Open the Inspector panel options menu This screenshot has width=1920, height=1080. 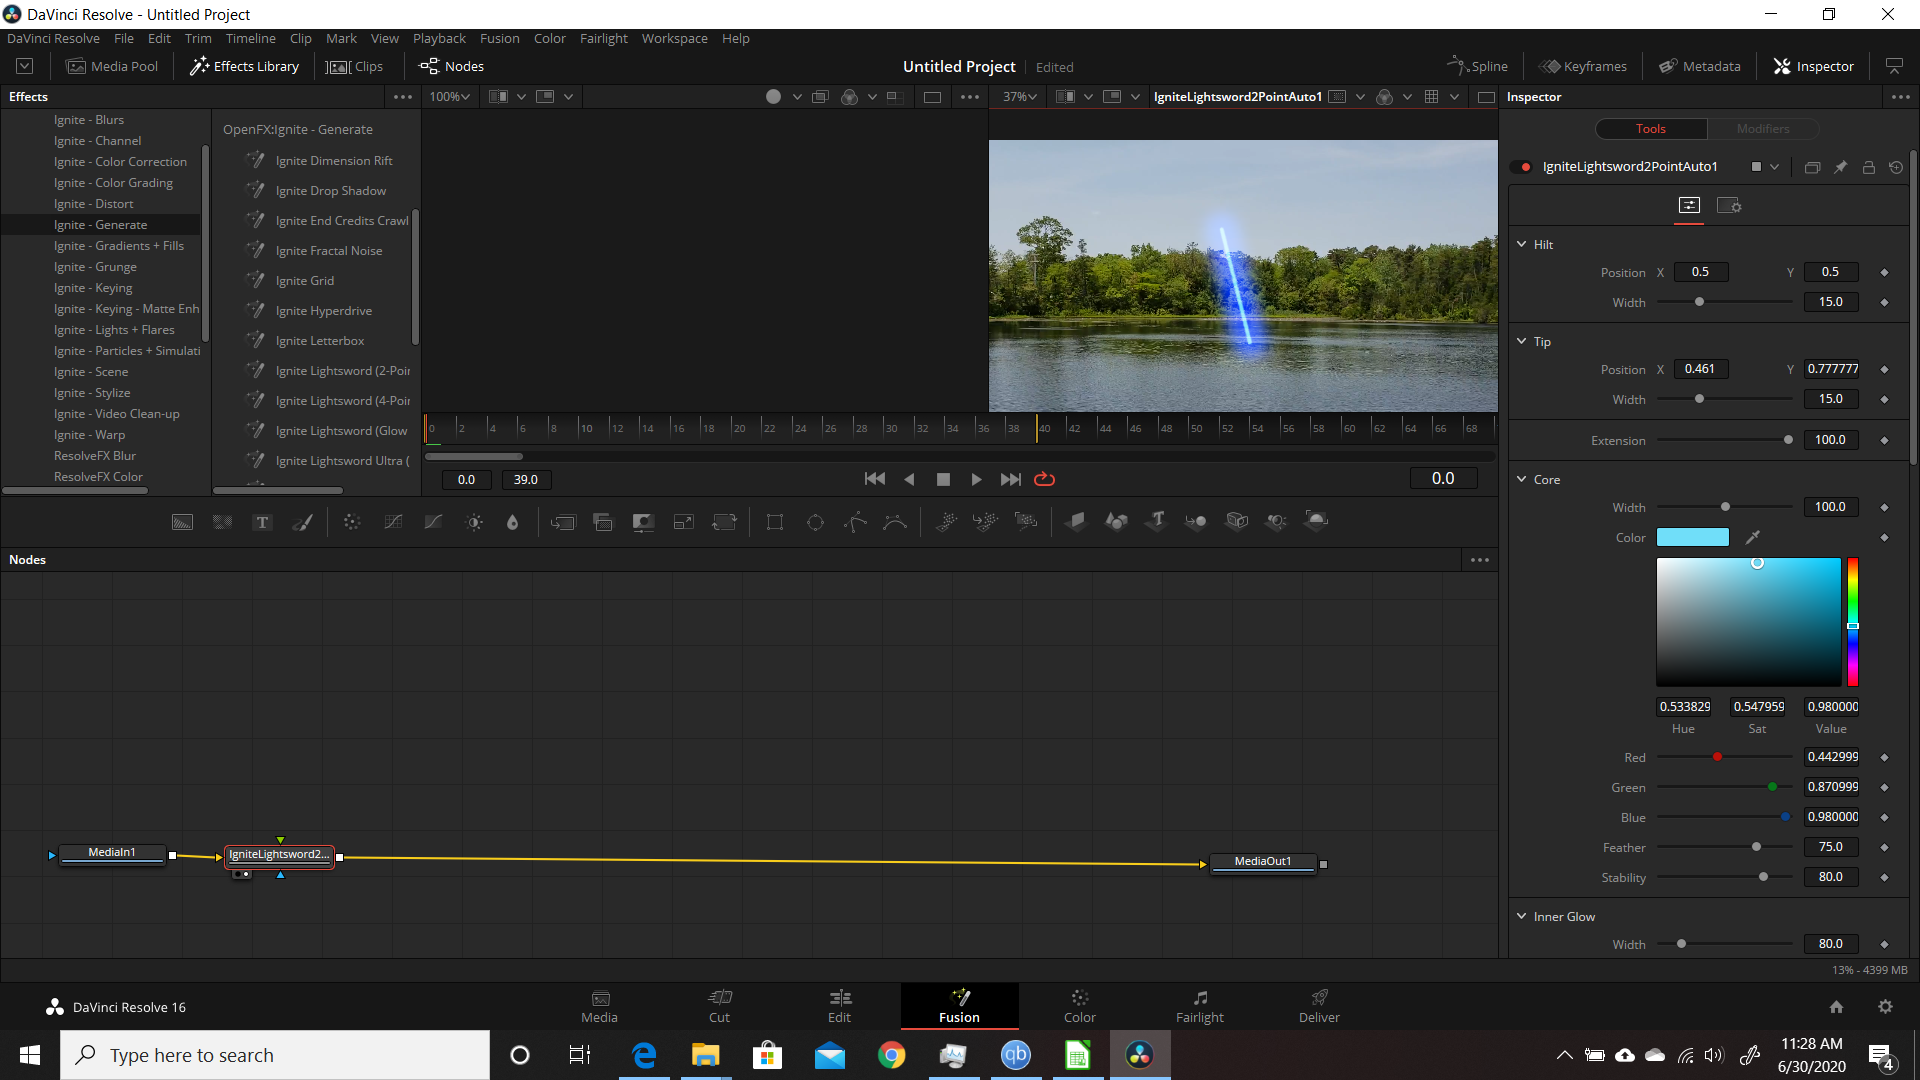(1901, 97)
